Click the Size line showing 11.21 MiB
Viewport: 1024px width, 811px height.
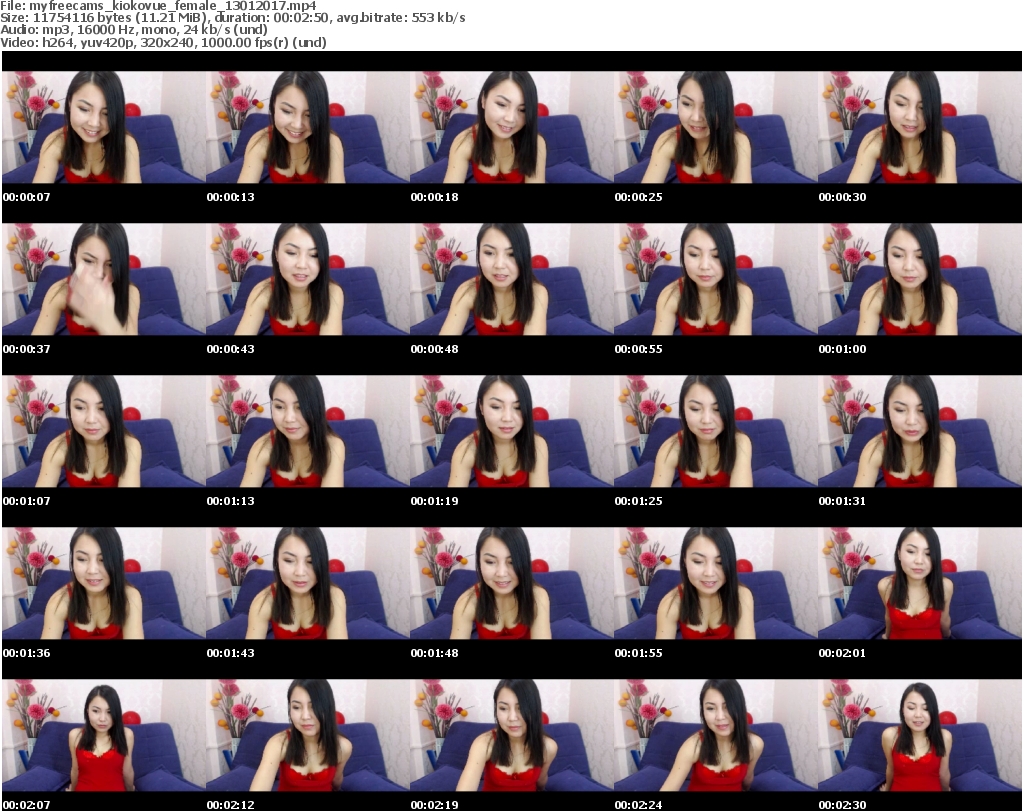232,18
